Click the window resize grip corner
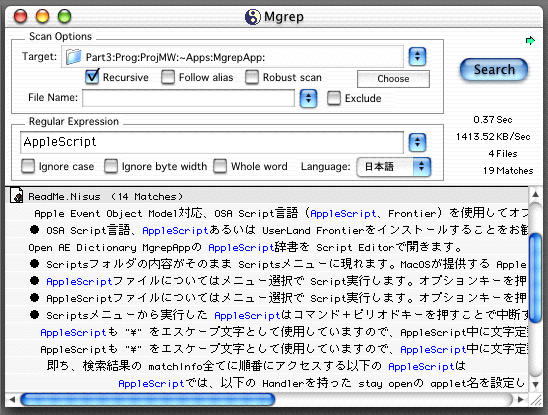Screen dimensions: 548x415 tap(536, 399)
